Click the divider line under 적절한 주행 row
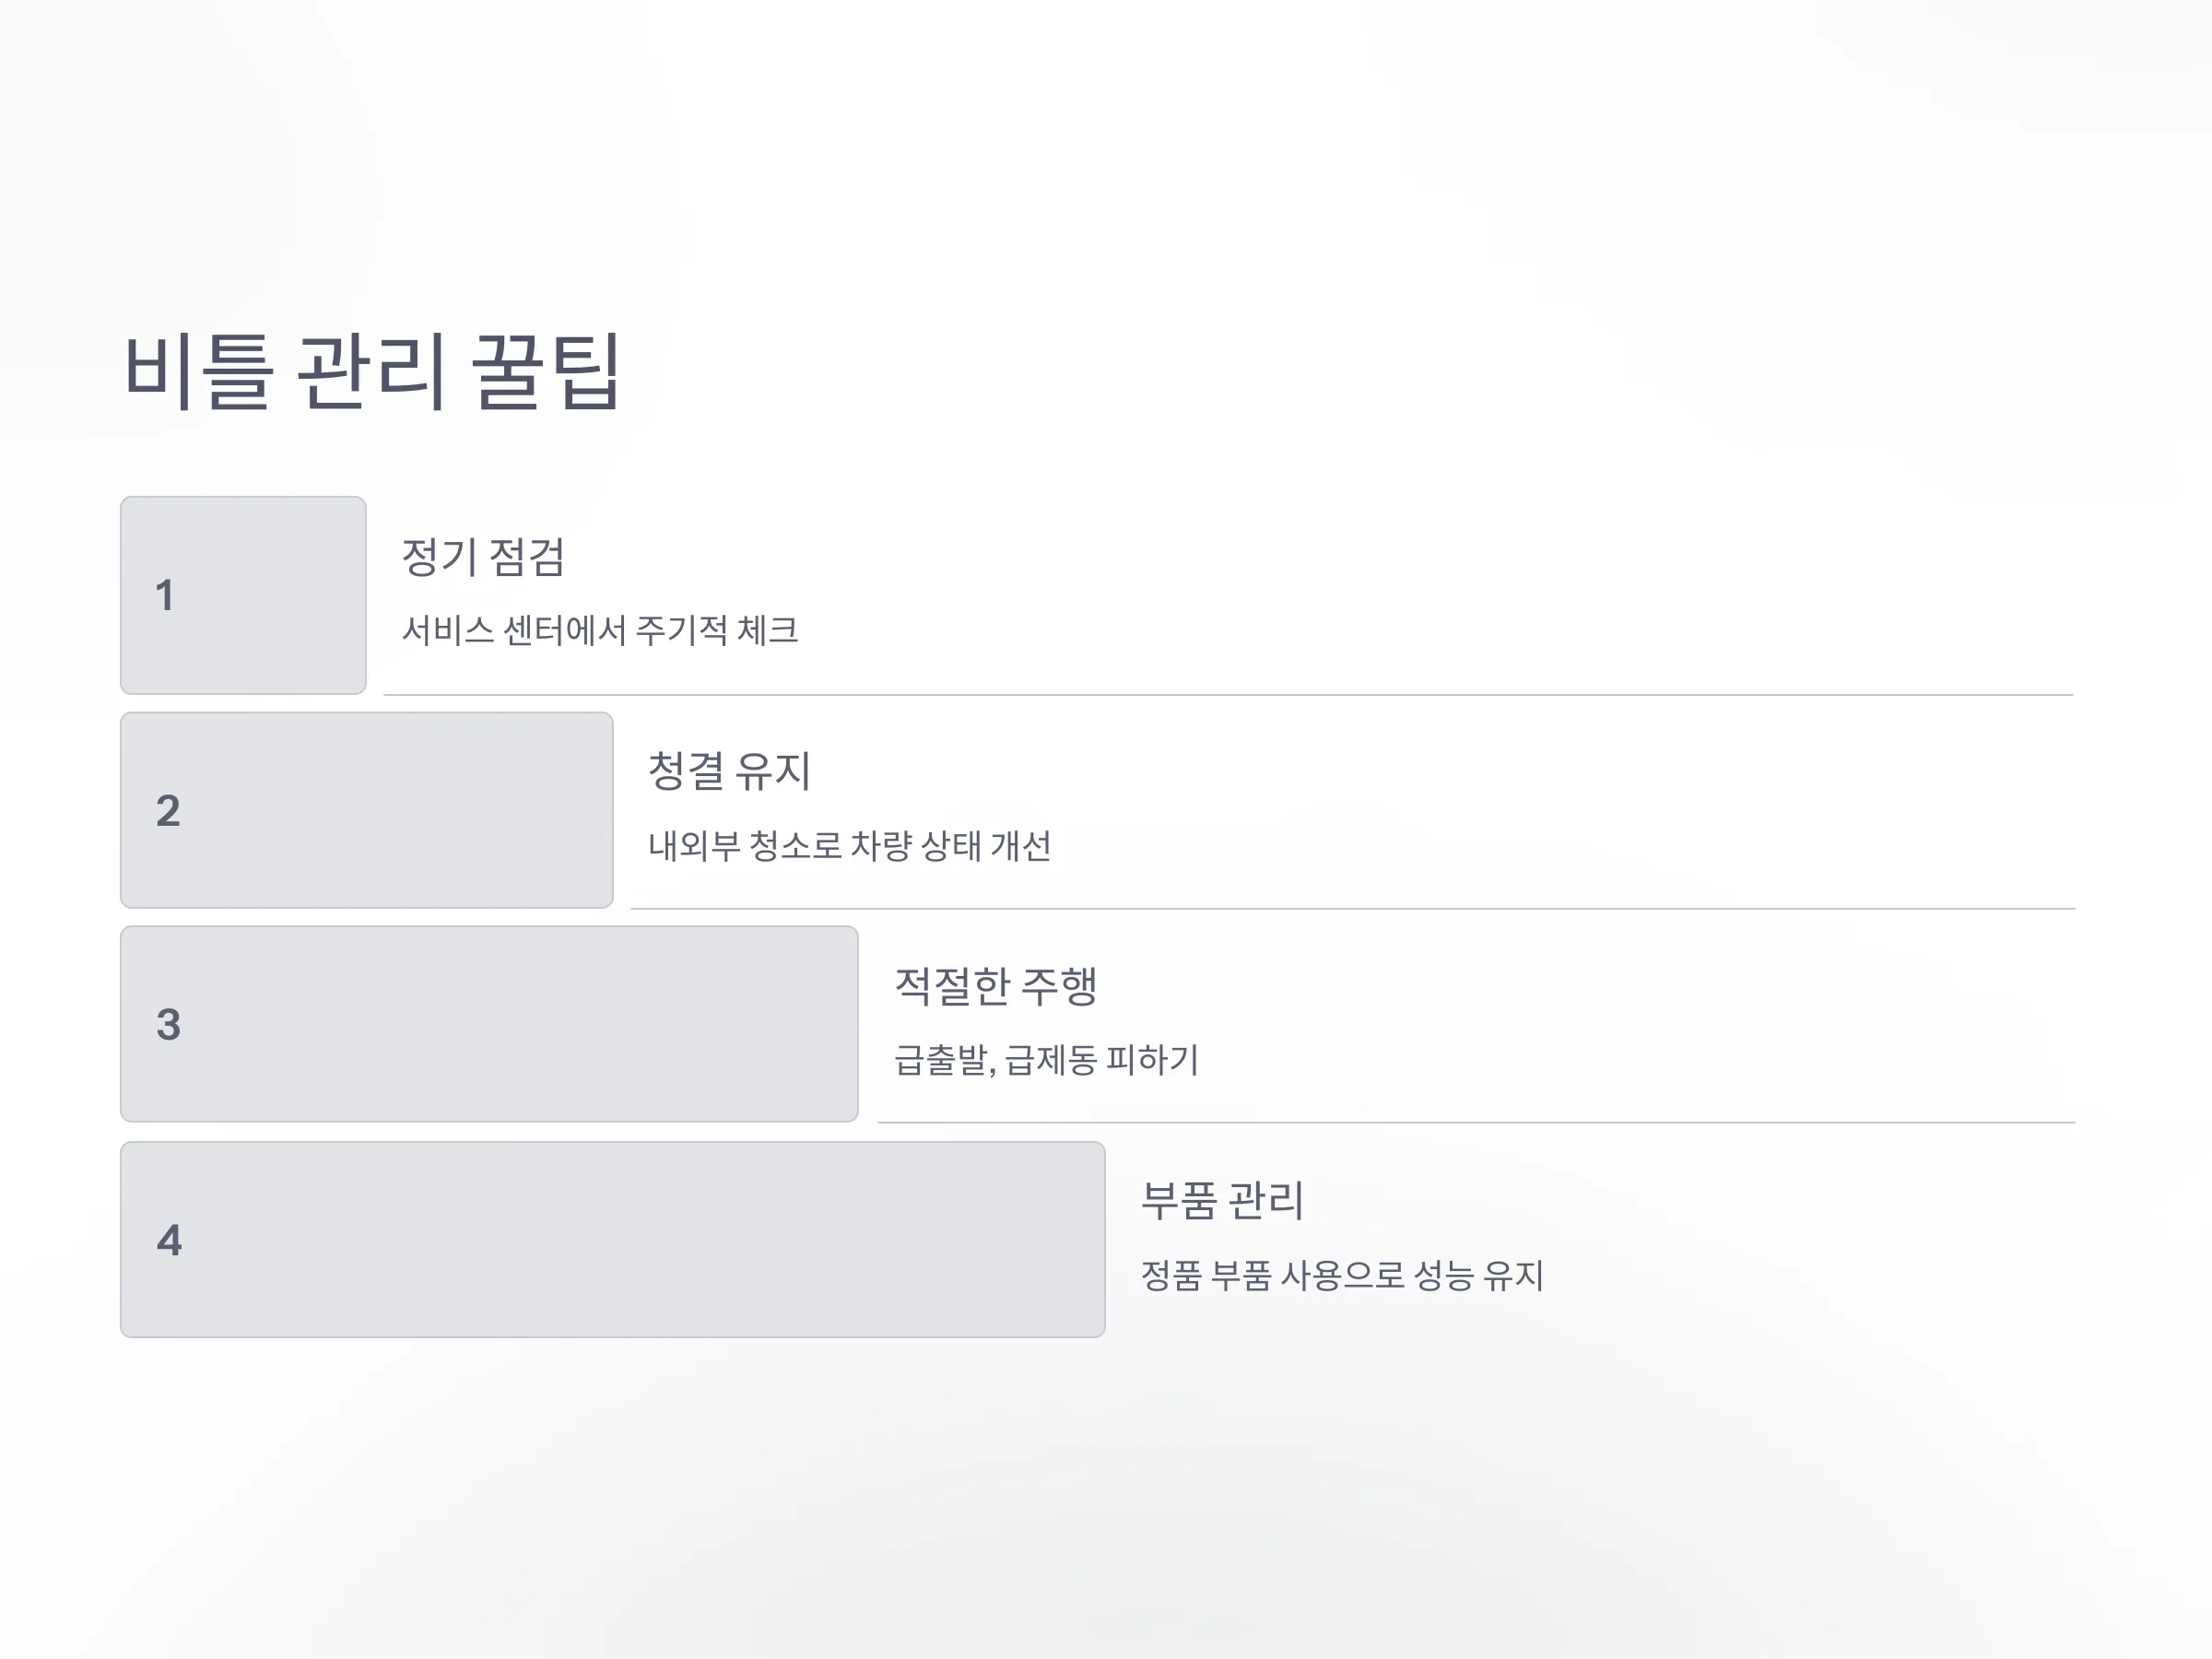2212x1659 pixels. [1477, 1123]
